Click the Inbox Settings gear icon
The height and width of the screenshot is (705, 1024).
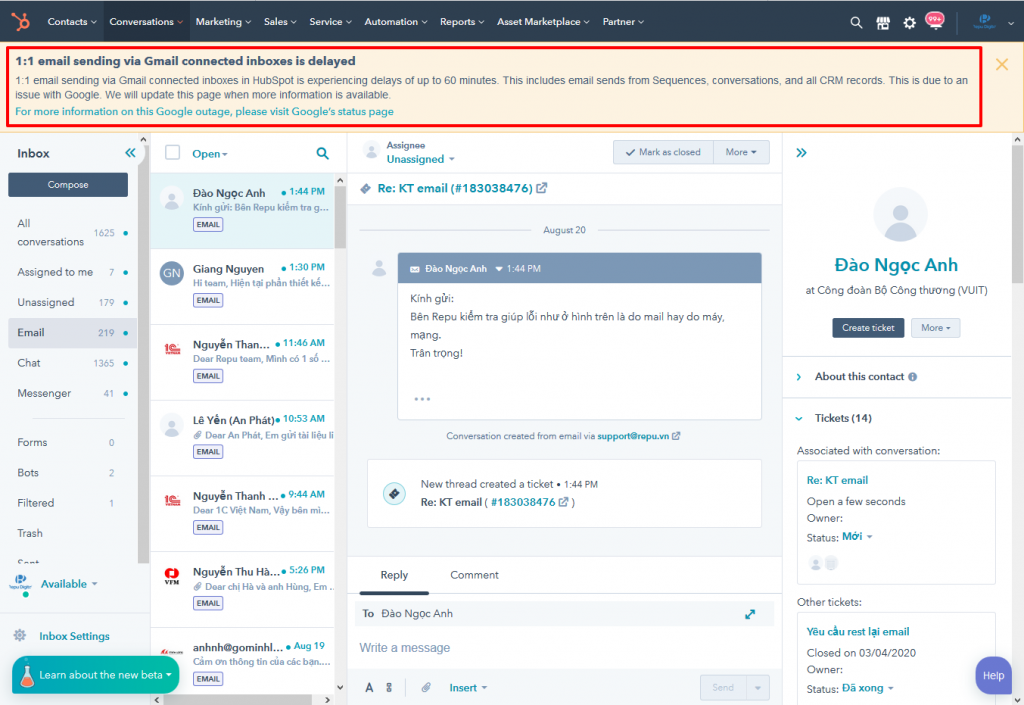point(20,635)
